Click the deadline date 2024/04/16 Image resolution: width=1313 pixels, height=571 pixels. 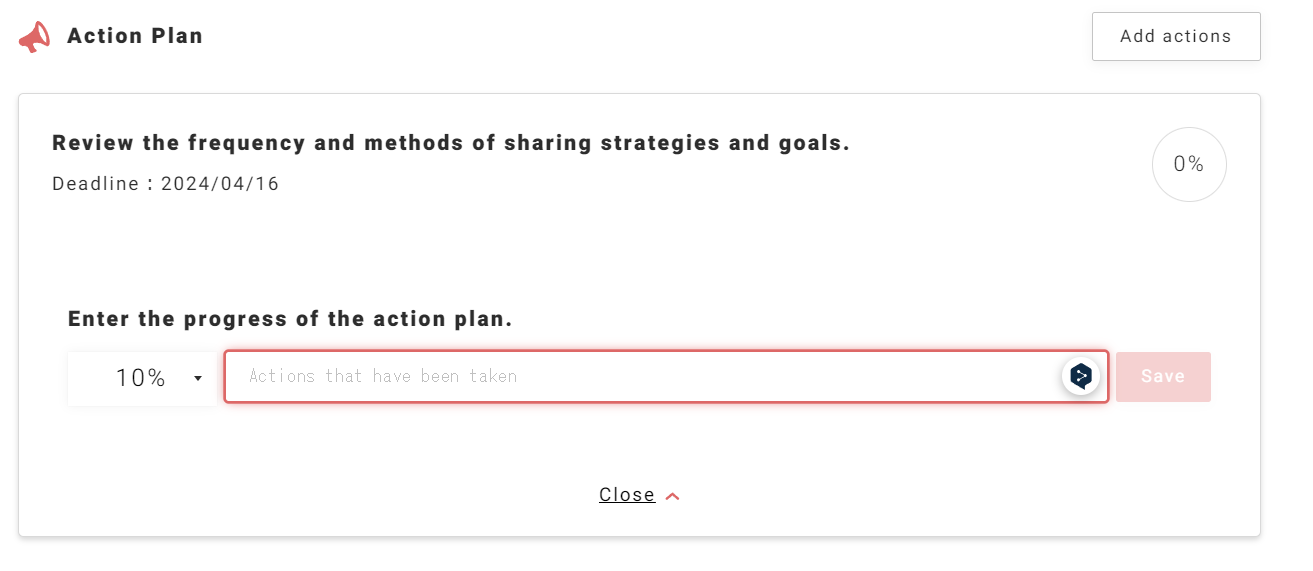(220, 184)
